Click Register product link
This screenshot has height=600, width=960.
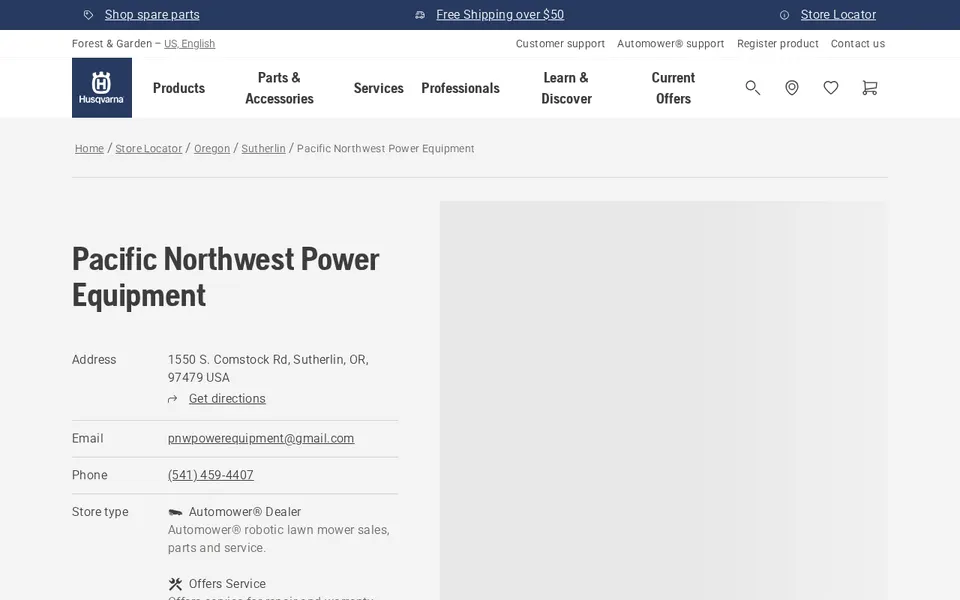[x=778, y=43]
